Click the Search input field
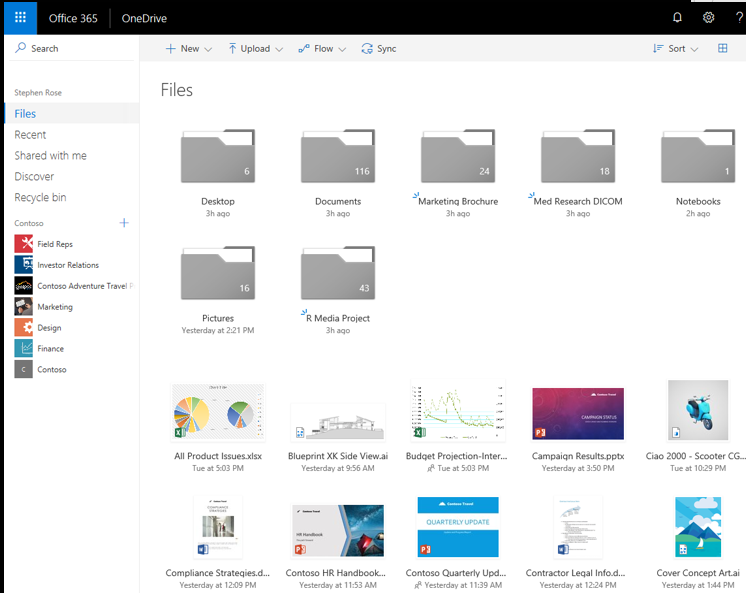This screenshot has width=746, height=593. 70,48
